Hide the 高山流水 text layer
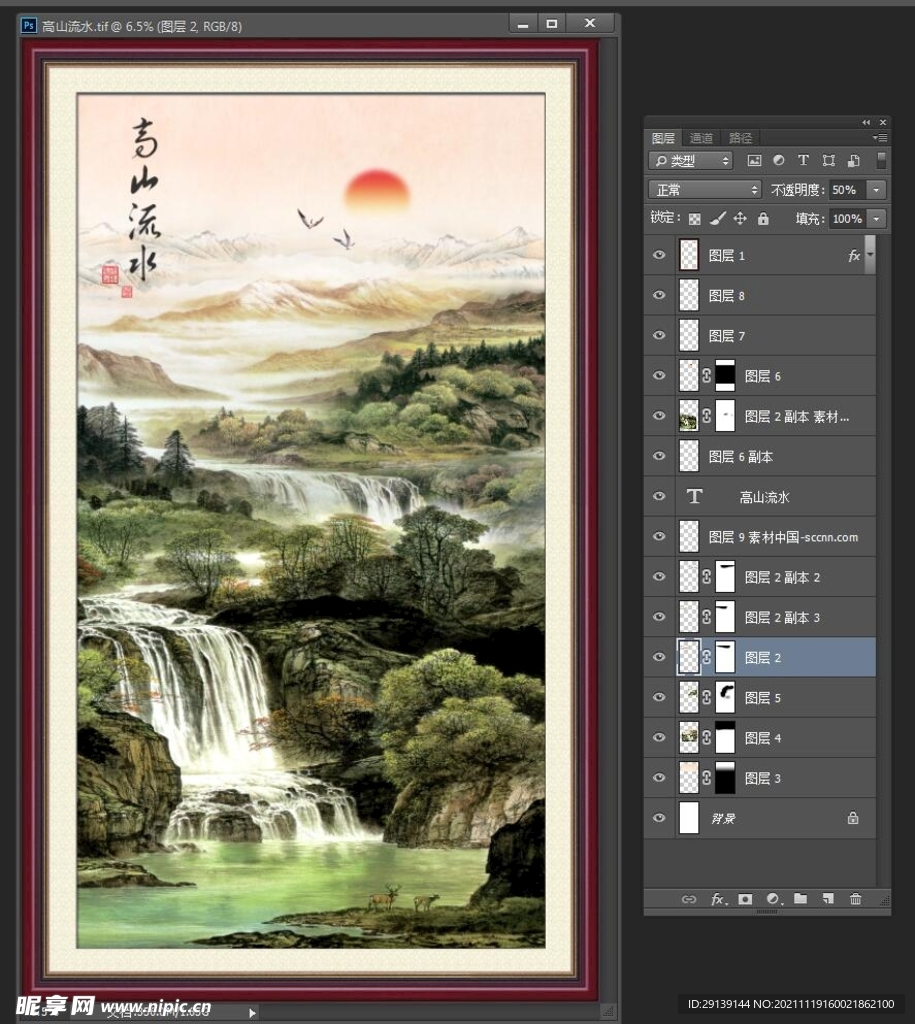915x1024 pixels. (659, 496)
